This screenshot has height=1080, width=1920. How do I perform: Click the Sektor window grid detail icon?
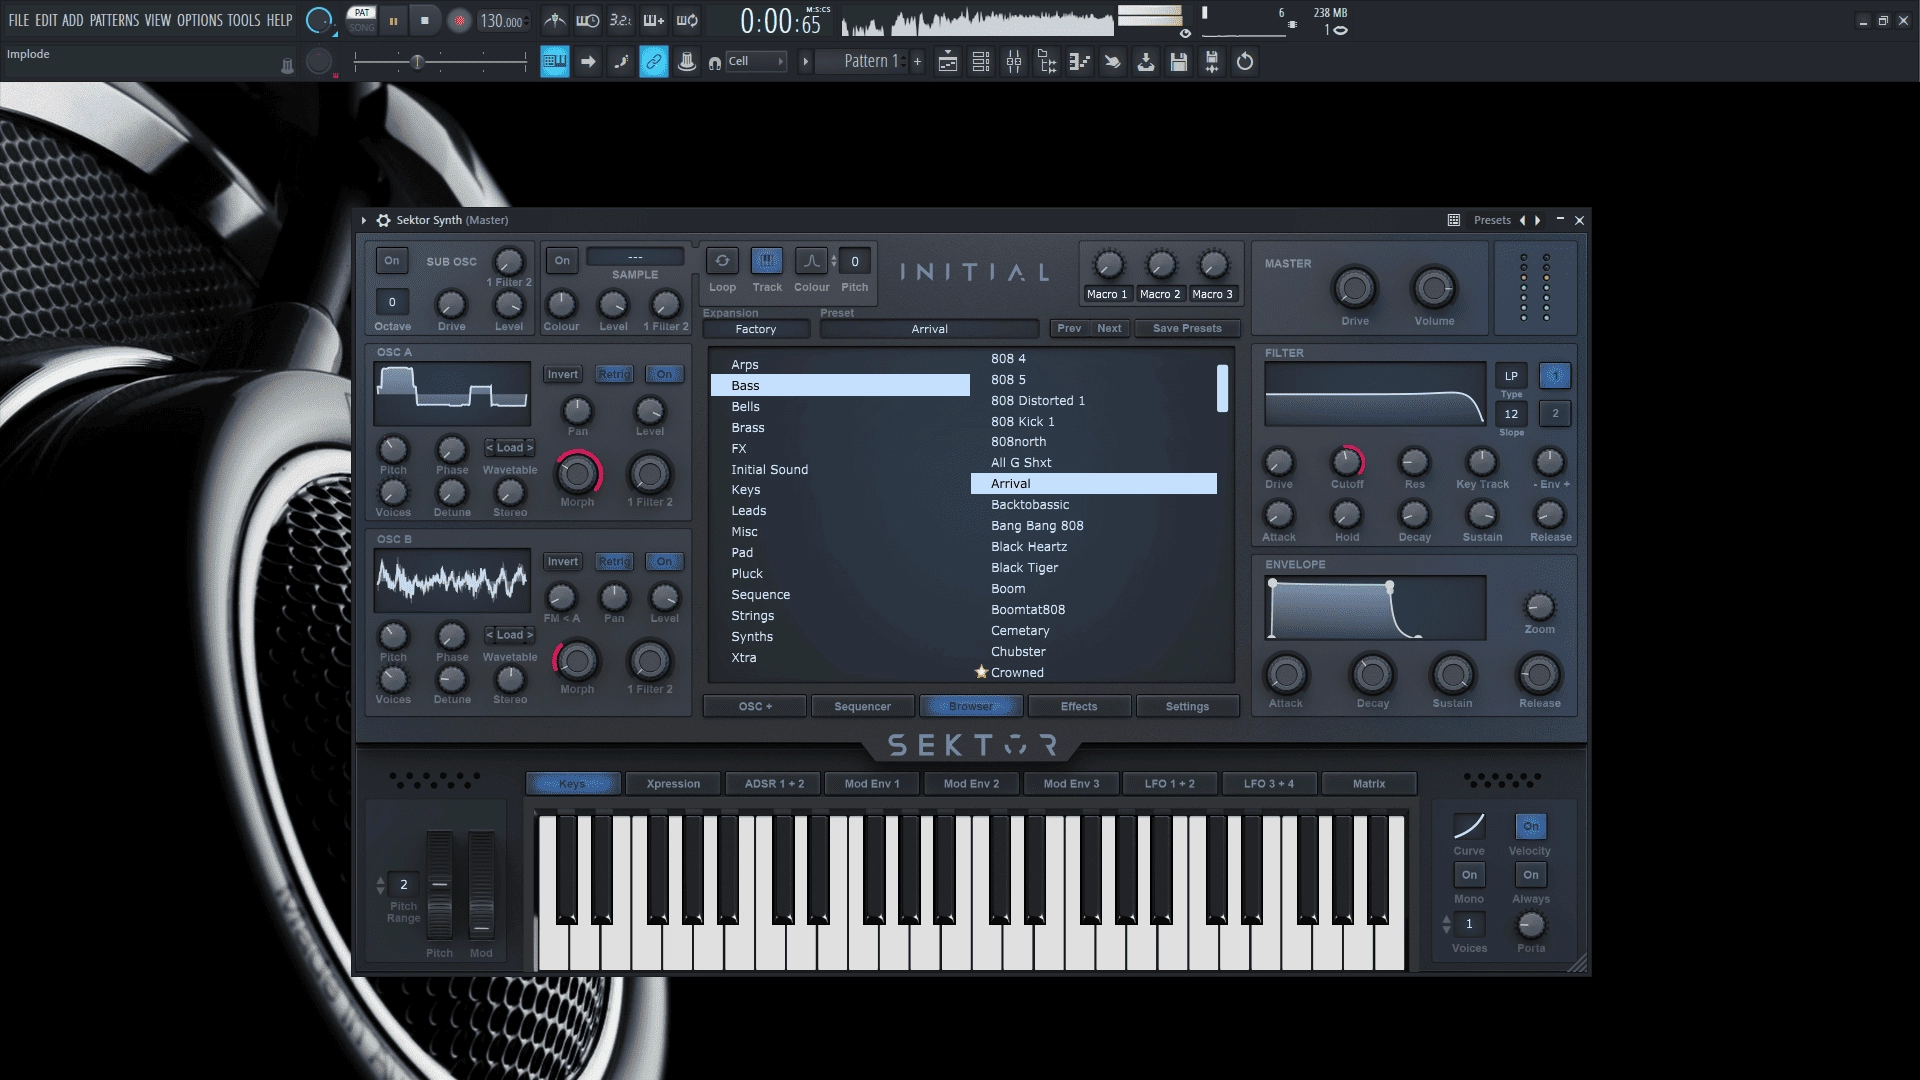1454,220
